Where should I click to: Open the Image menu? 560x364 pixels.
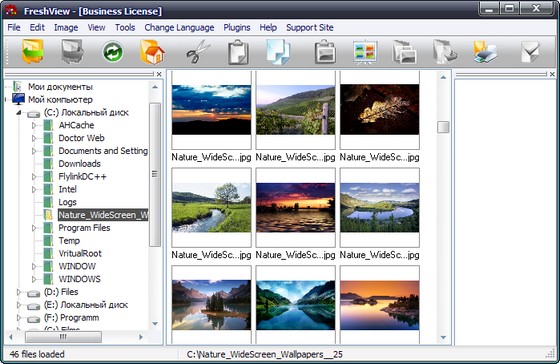[66, 28]
